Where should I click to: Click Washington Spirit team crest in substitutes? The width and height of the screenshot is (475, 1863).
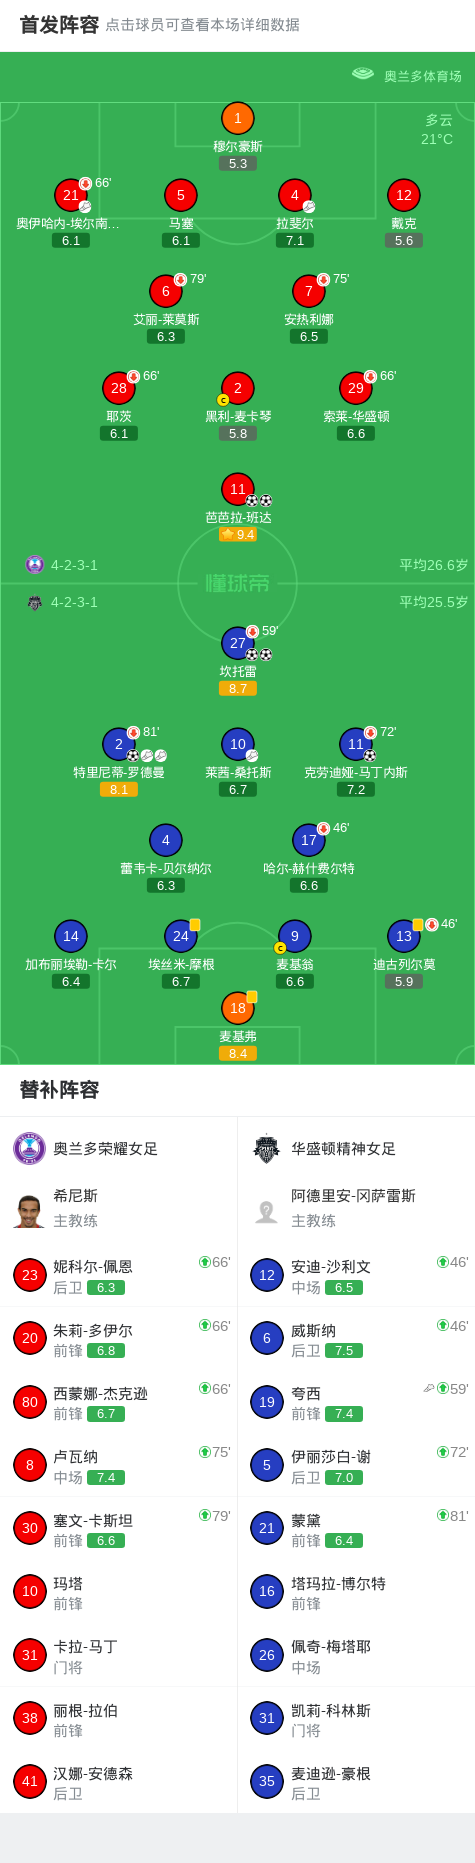(x=266, y=1148)
